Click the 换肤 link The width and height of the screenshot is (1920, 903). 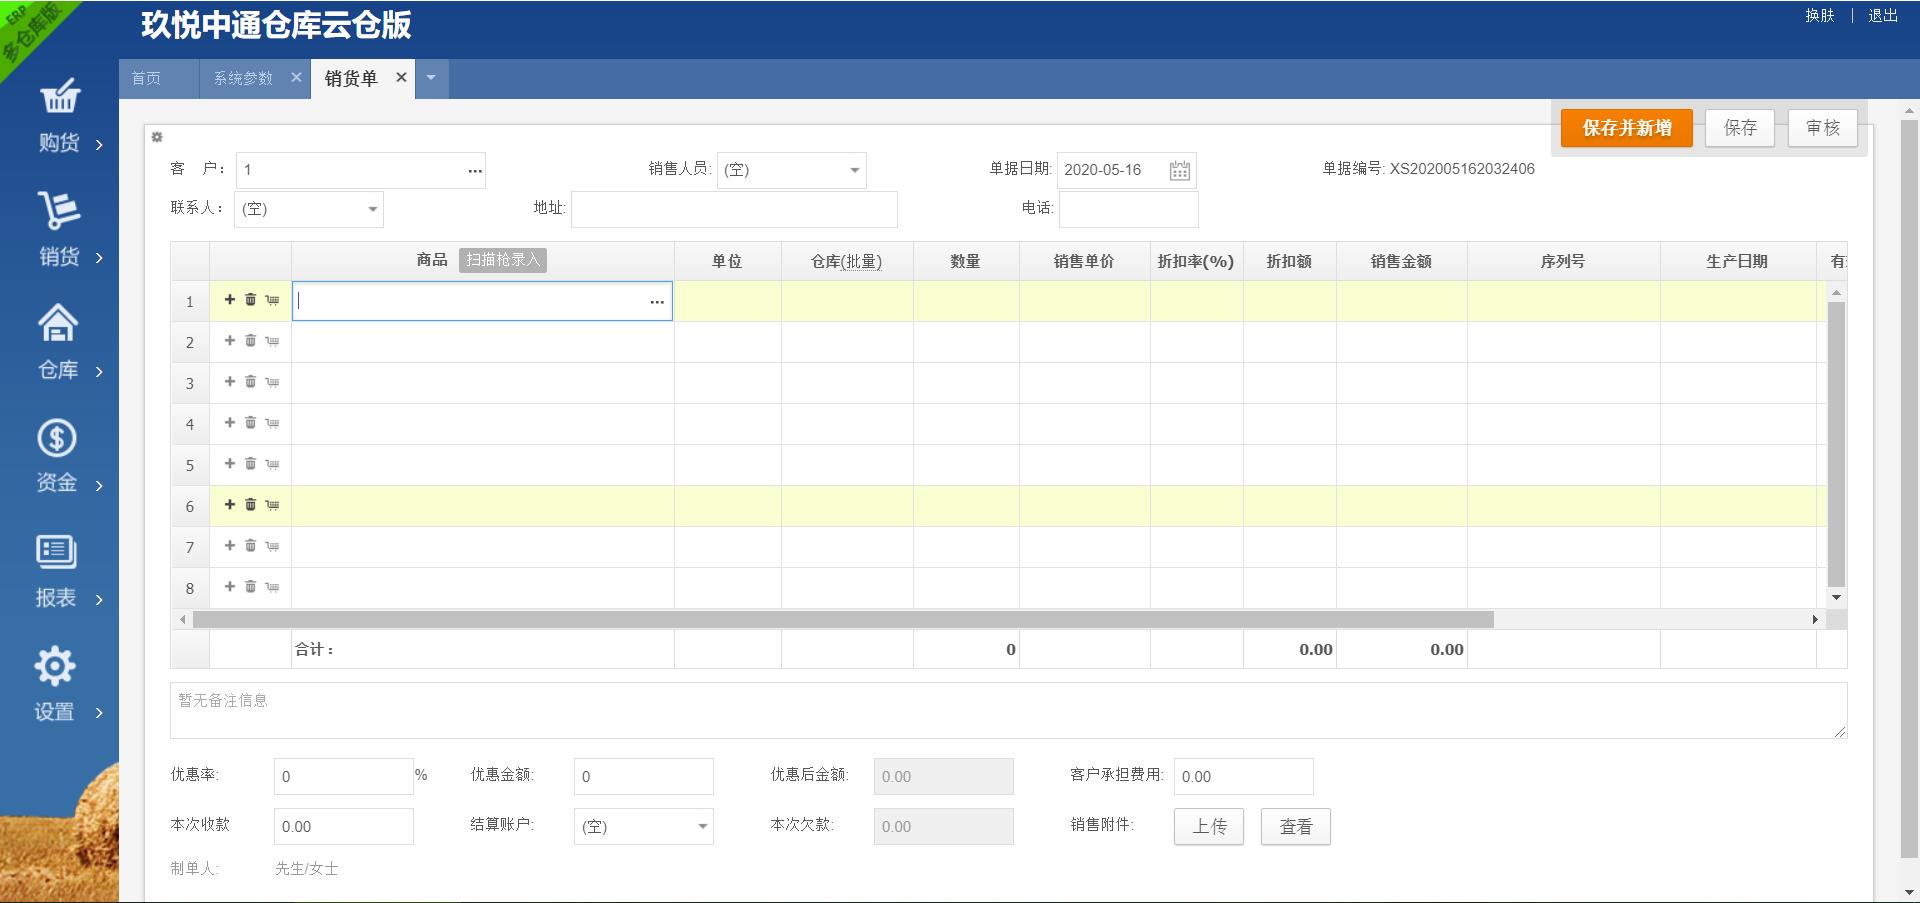(x=1820, y=15)
